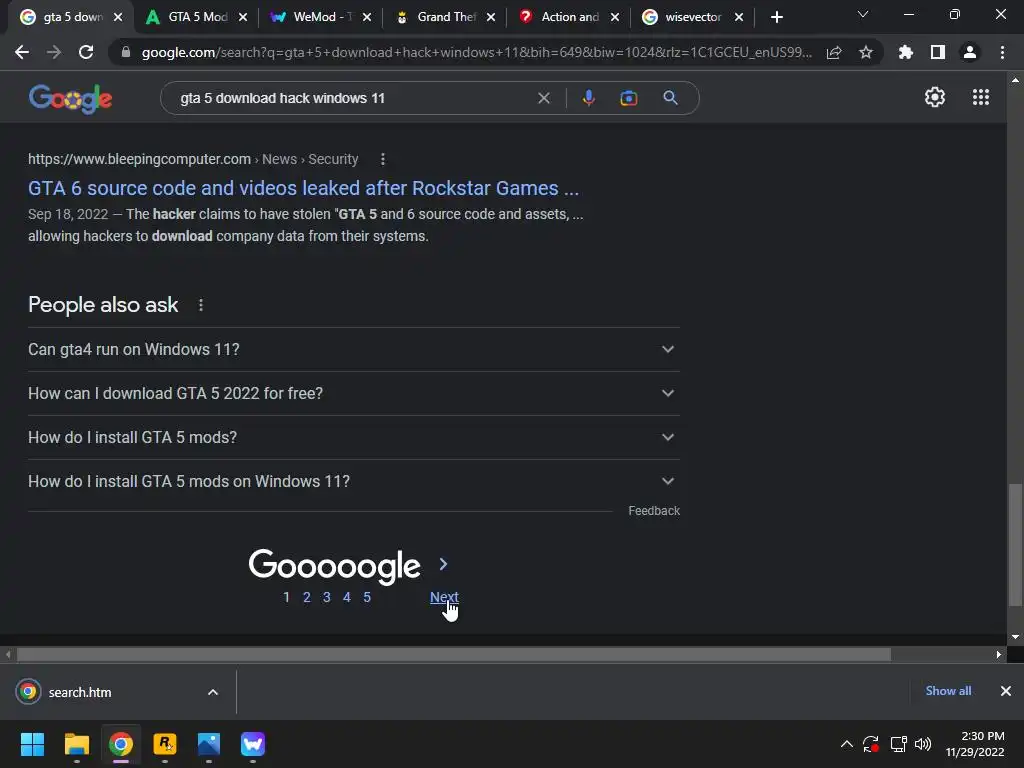Expand "How do I install GTA 5 mods on Windows 11?"
Viewport: 1024px width, 768px height.
point(353,481)
